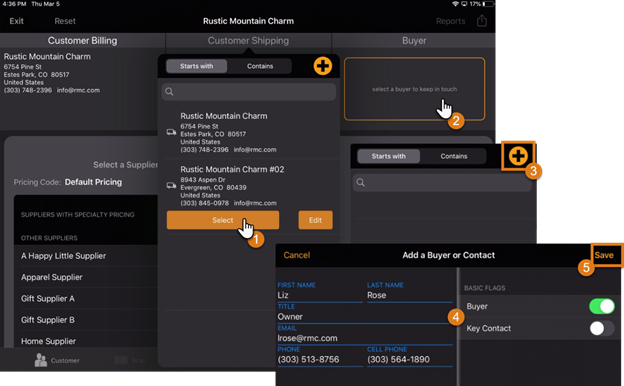The width and height of the screenshot is (624, 386).
Task: Tap Rustic Mountain Charm billing name
Action: tap(47, 57)
